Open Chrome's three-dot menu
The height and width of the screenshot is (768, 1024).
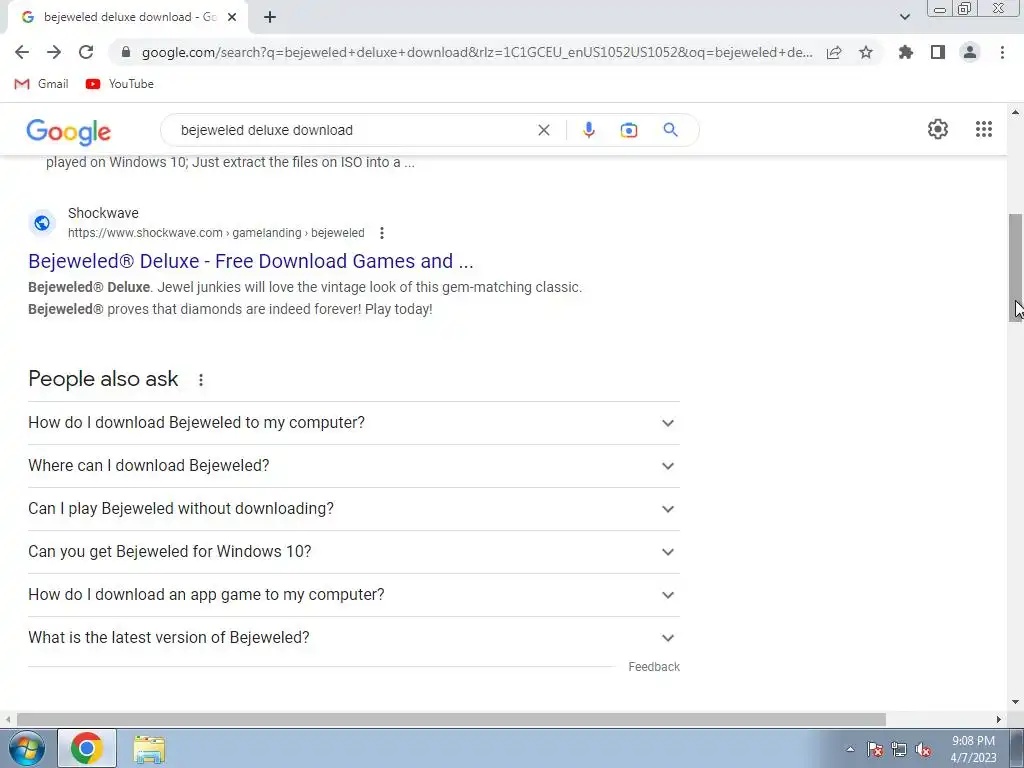(1002, 52)
